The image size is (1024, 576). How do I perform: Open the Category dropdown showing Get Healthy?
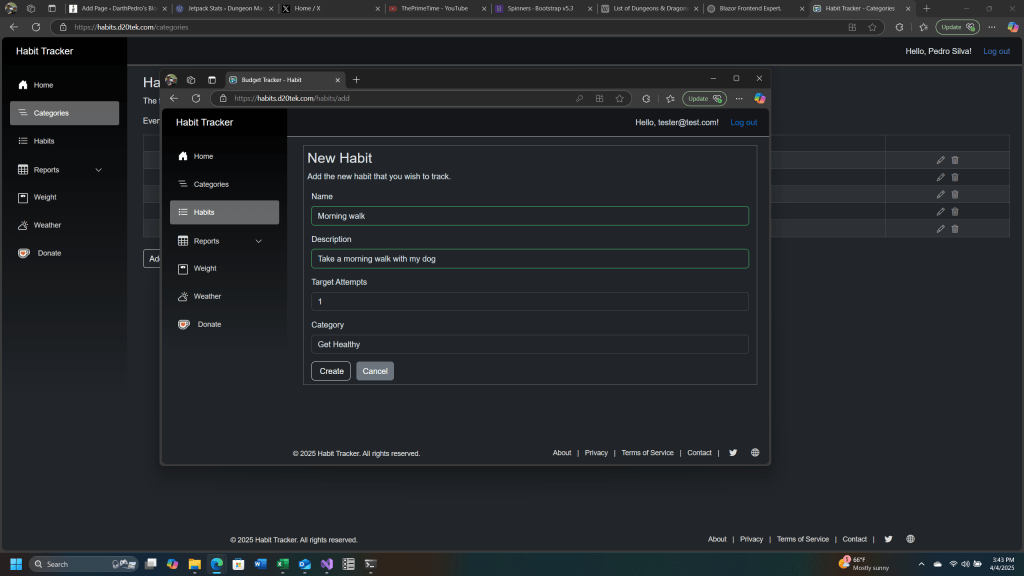[x=529, y=344]
